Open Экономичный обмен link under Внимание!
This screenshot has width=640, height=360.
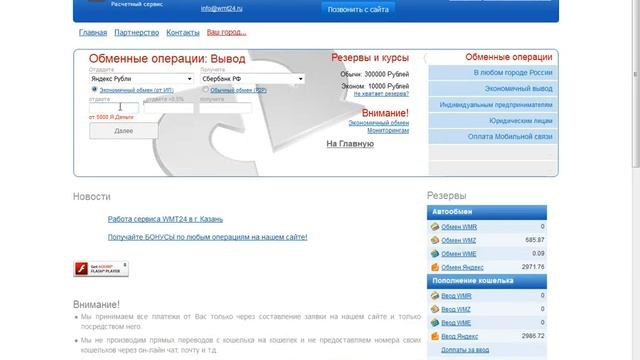click(x=379, y=123)
